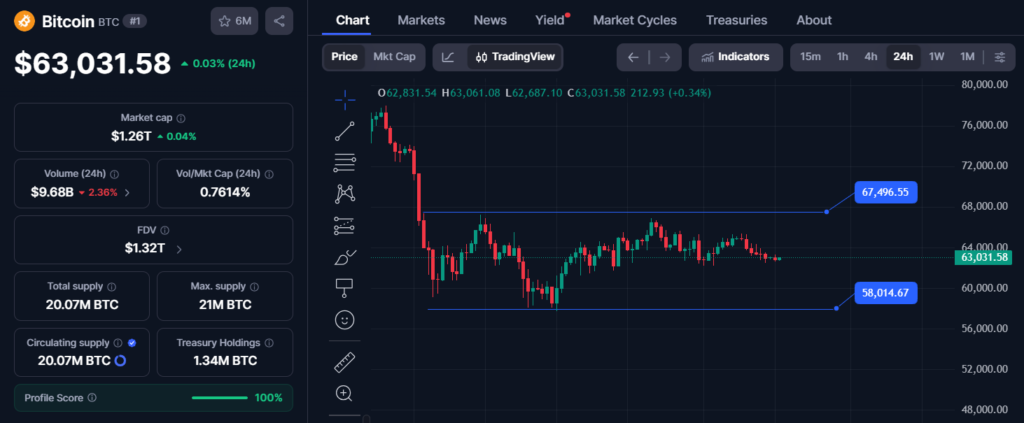
Task: Open chart settings sliders icon
Action: click(999, 57)
